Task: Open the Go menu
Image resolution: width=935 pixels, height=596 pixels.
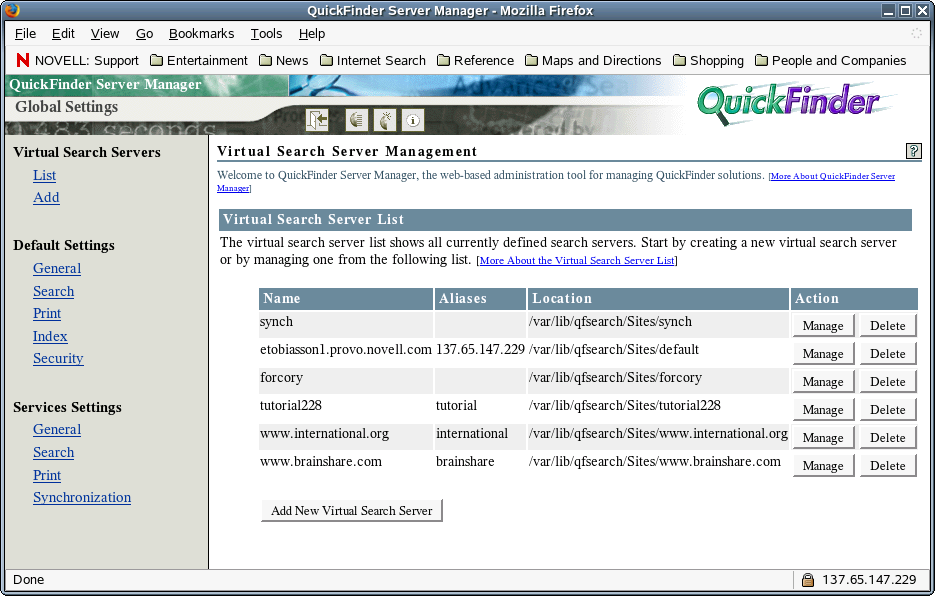Action: point(144,33)
